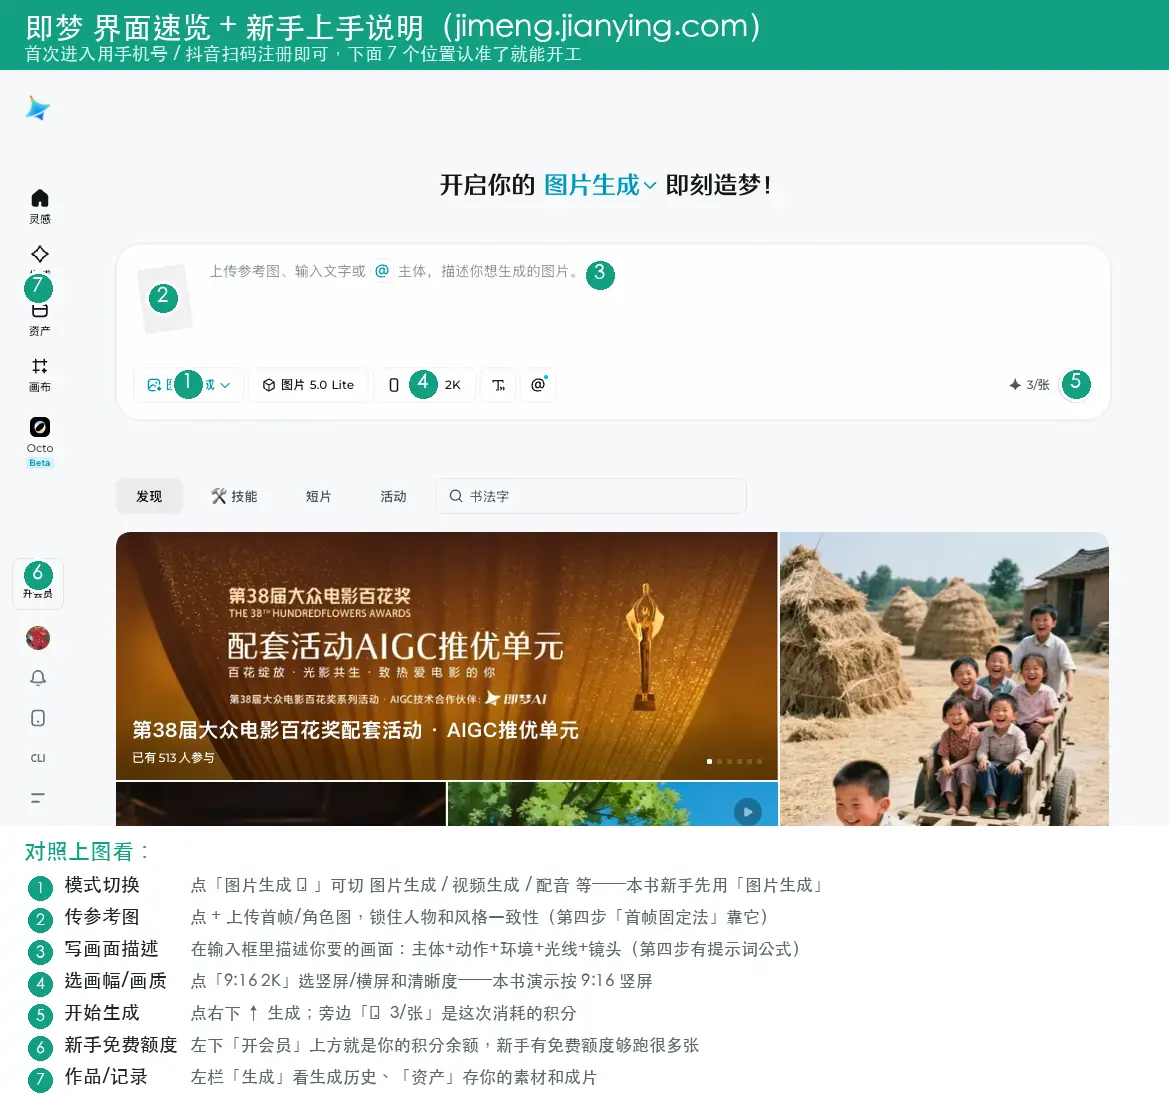Click the first carousel dot on banner
This screenshot has height=1096, width=1169.
(709, 761)
